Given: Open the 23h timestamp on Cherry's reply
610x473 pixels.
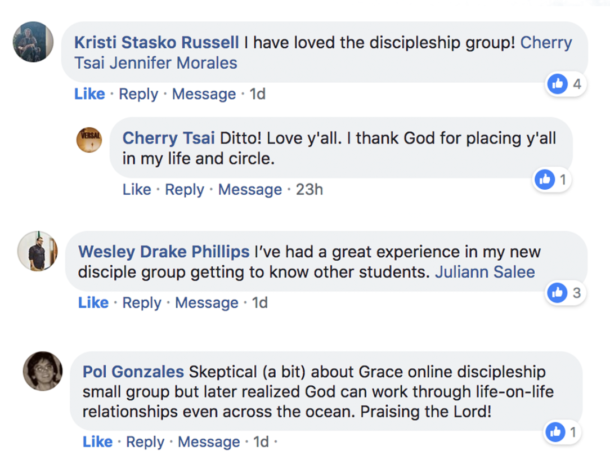Looking at the screenshot, I should tap(309, 189).
